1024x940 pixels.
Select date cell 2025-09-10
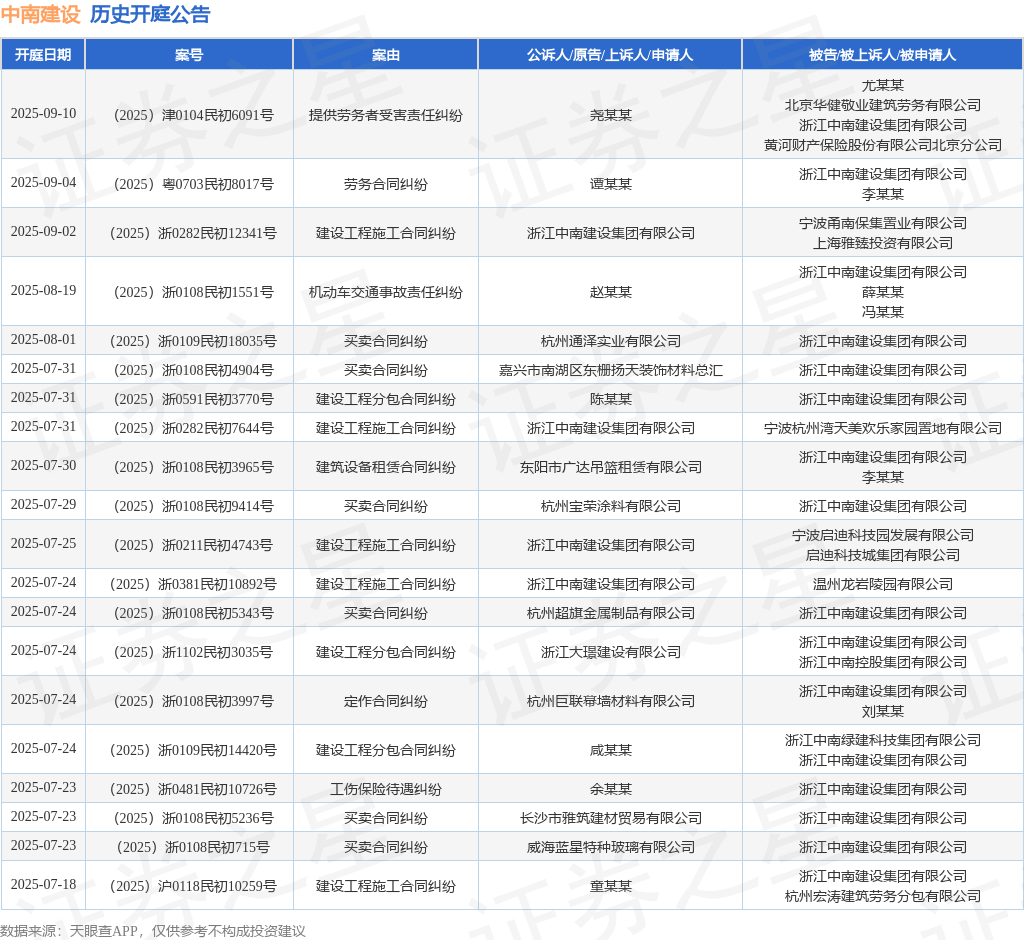point(43,114)
